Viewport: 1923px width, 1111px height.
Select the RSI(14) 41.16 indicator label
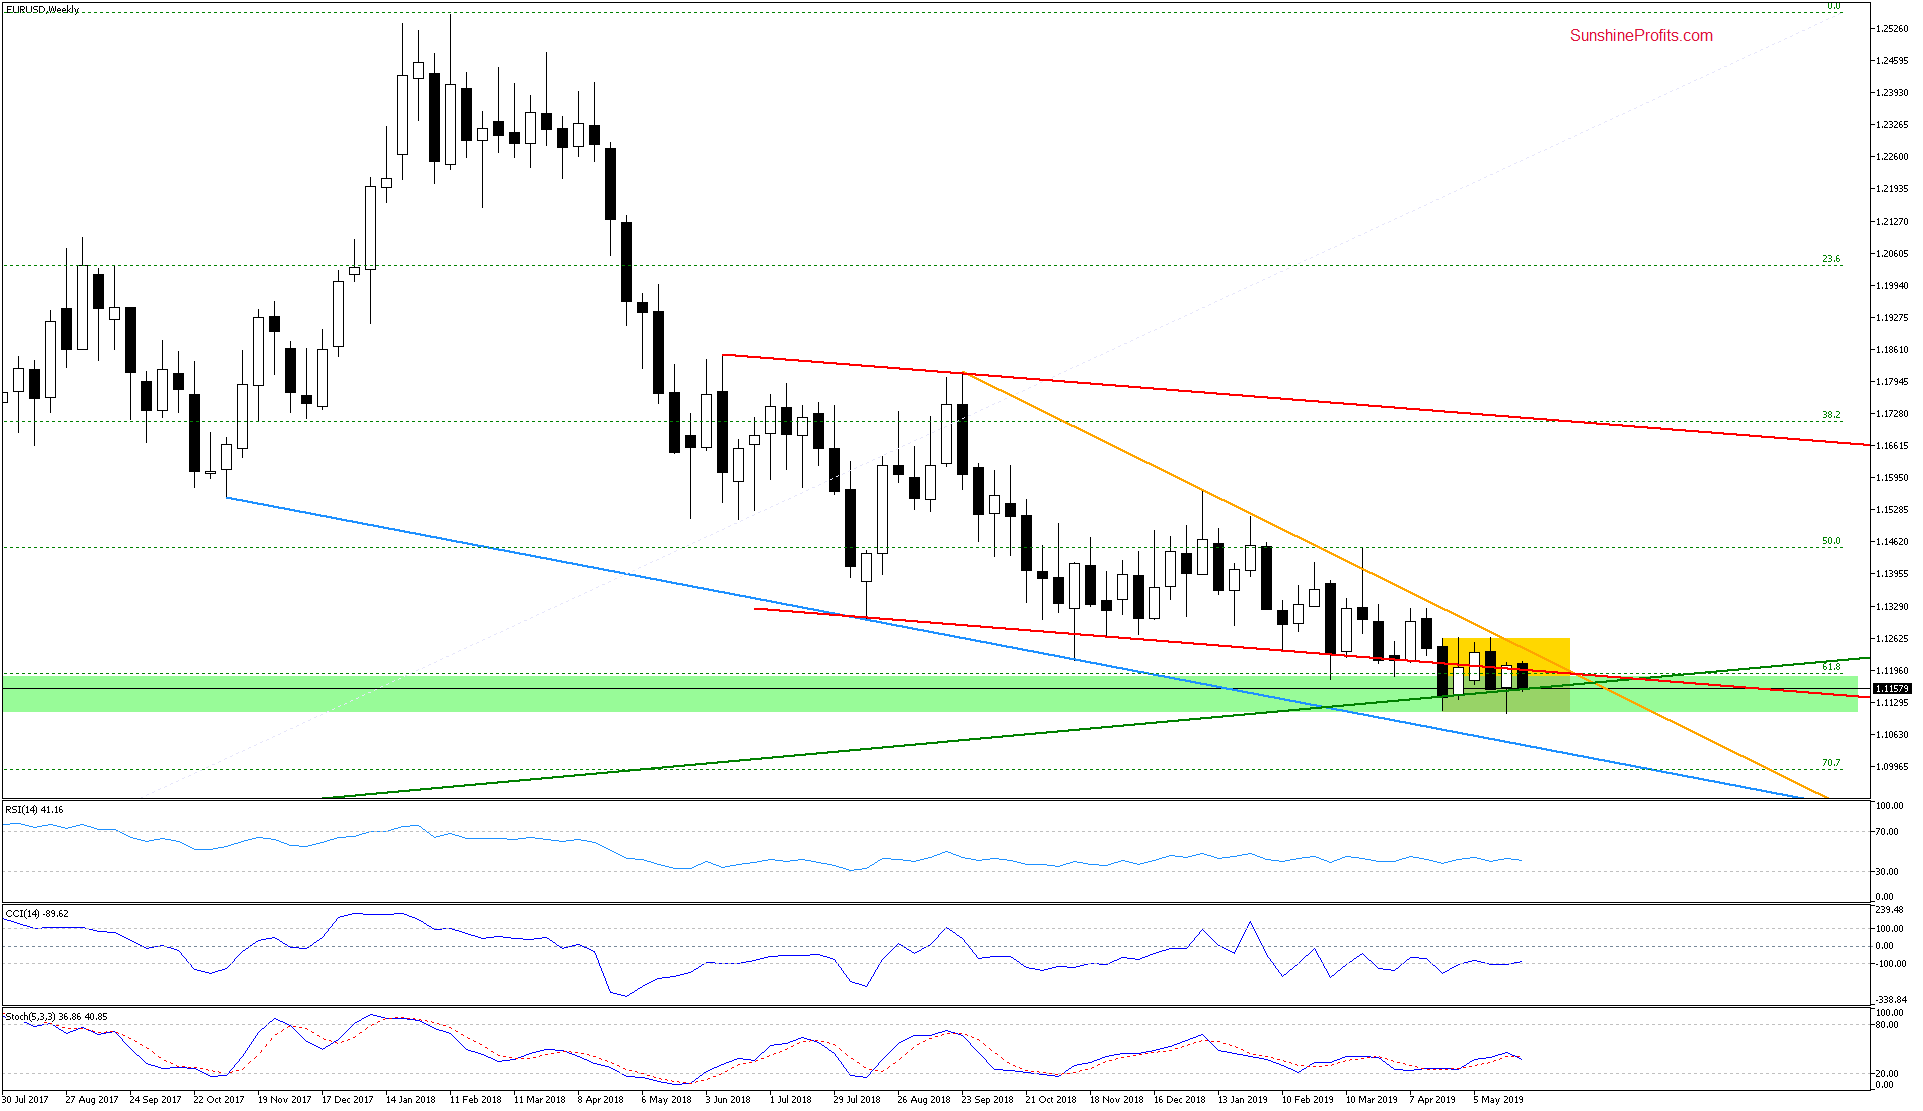34,809
